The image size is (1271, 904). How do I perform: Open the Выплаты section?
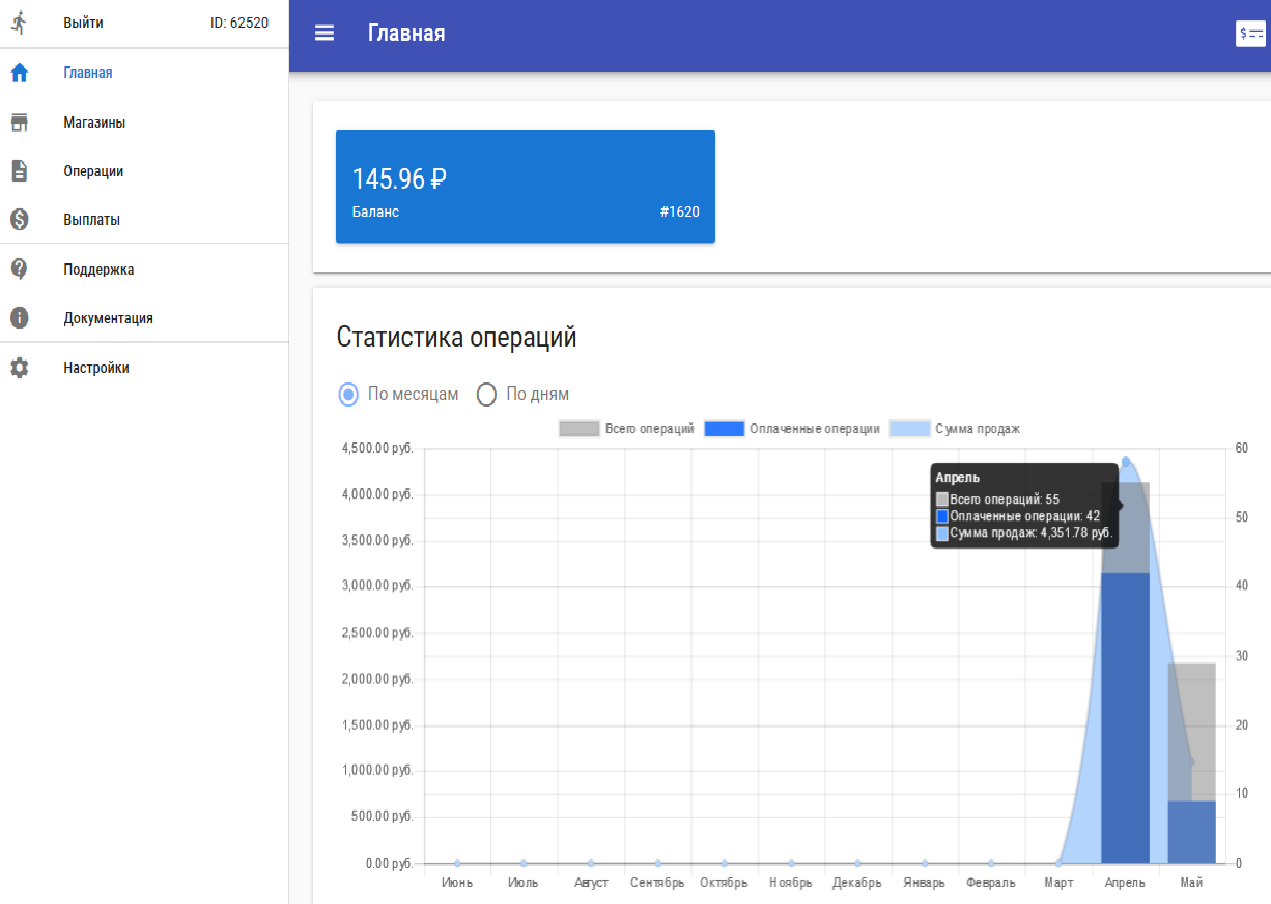(x=92, y=219)
